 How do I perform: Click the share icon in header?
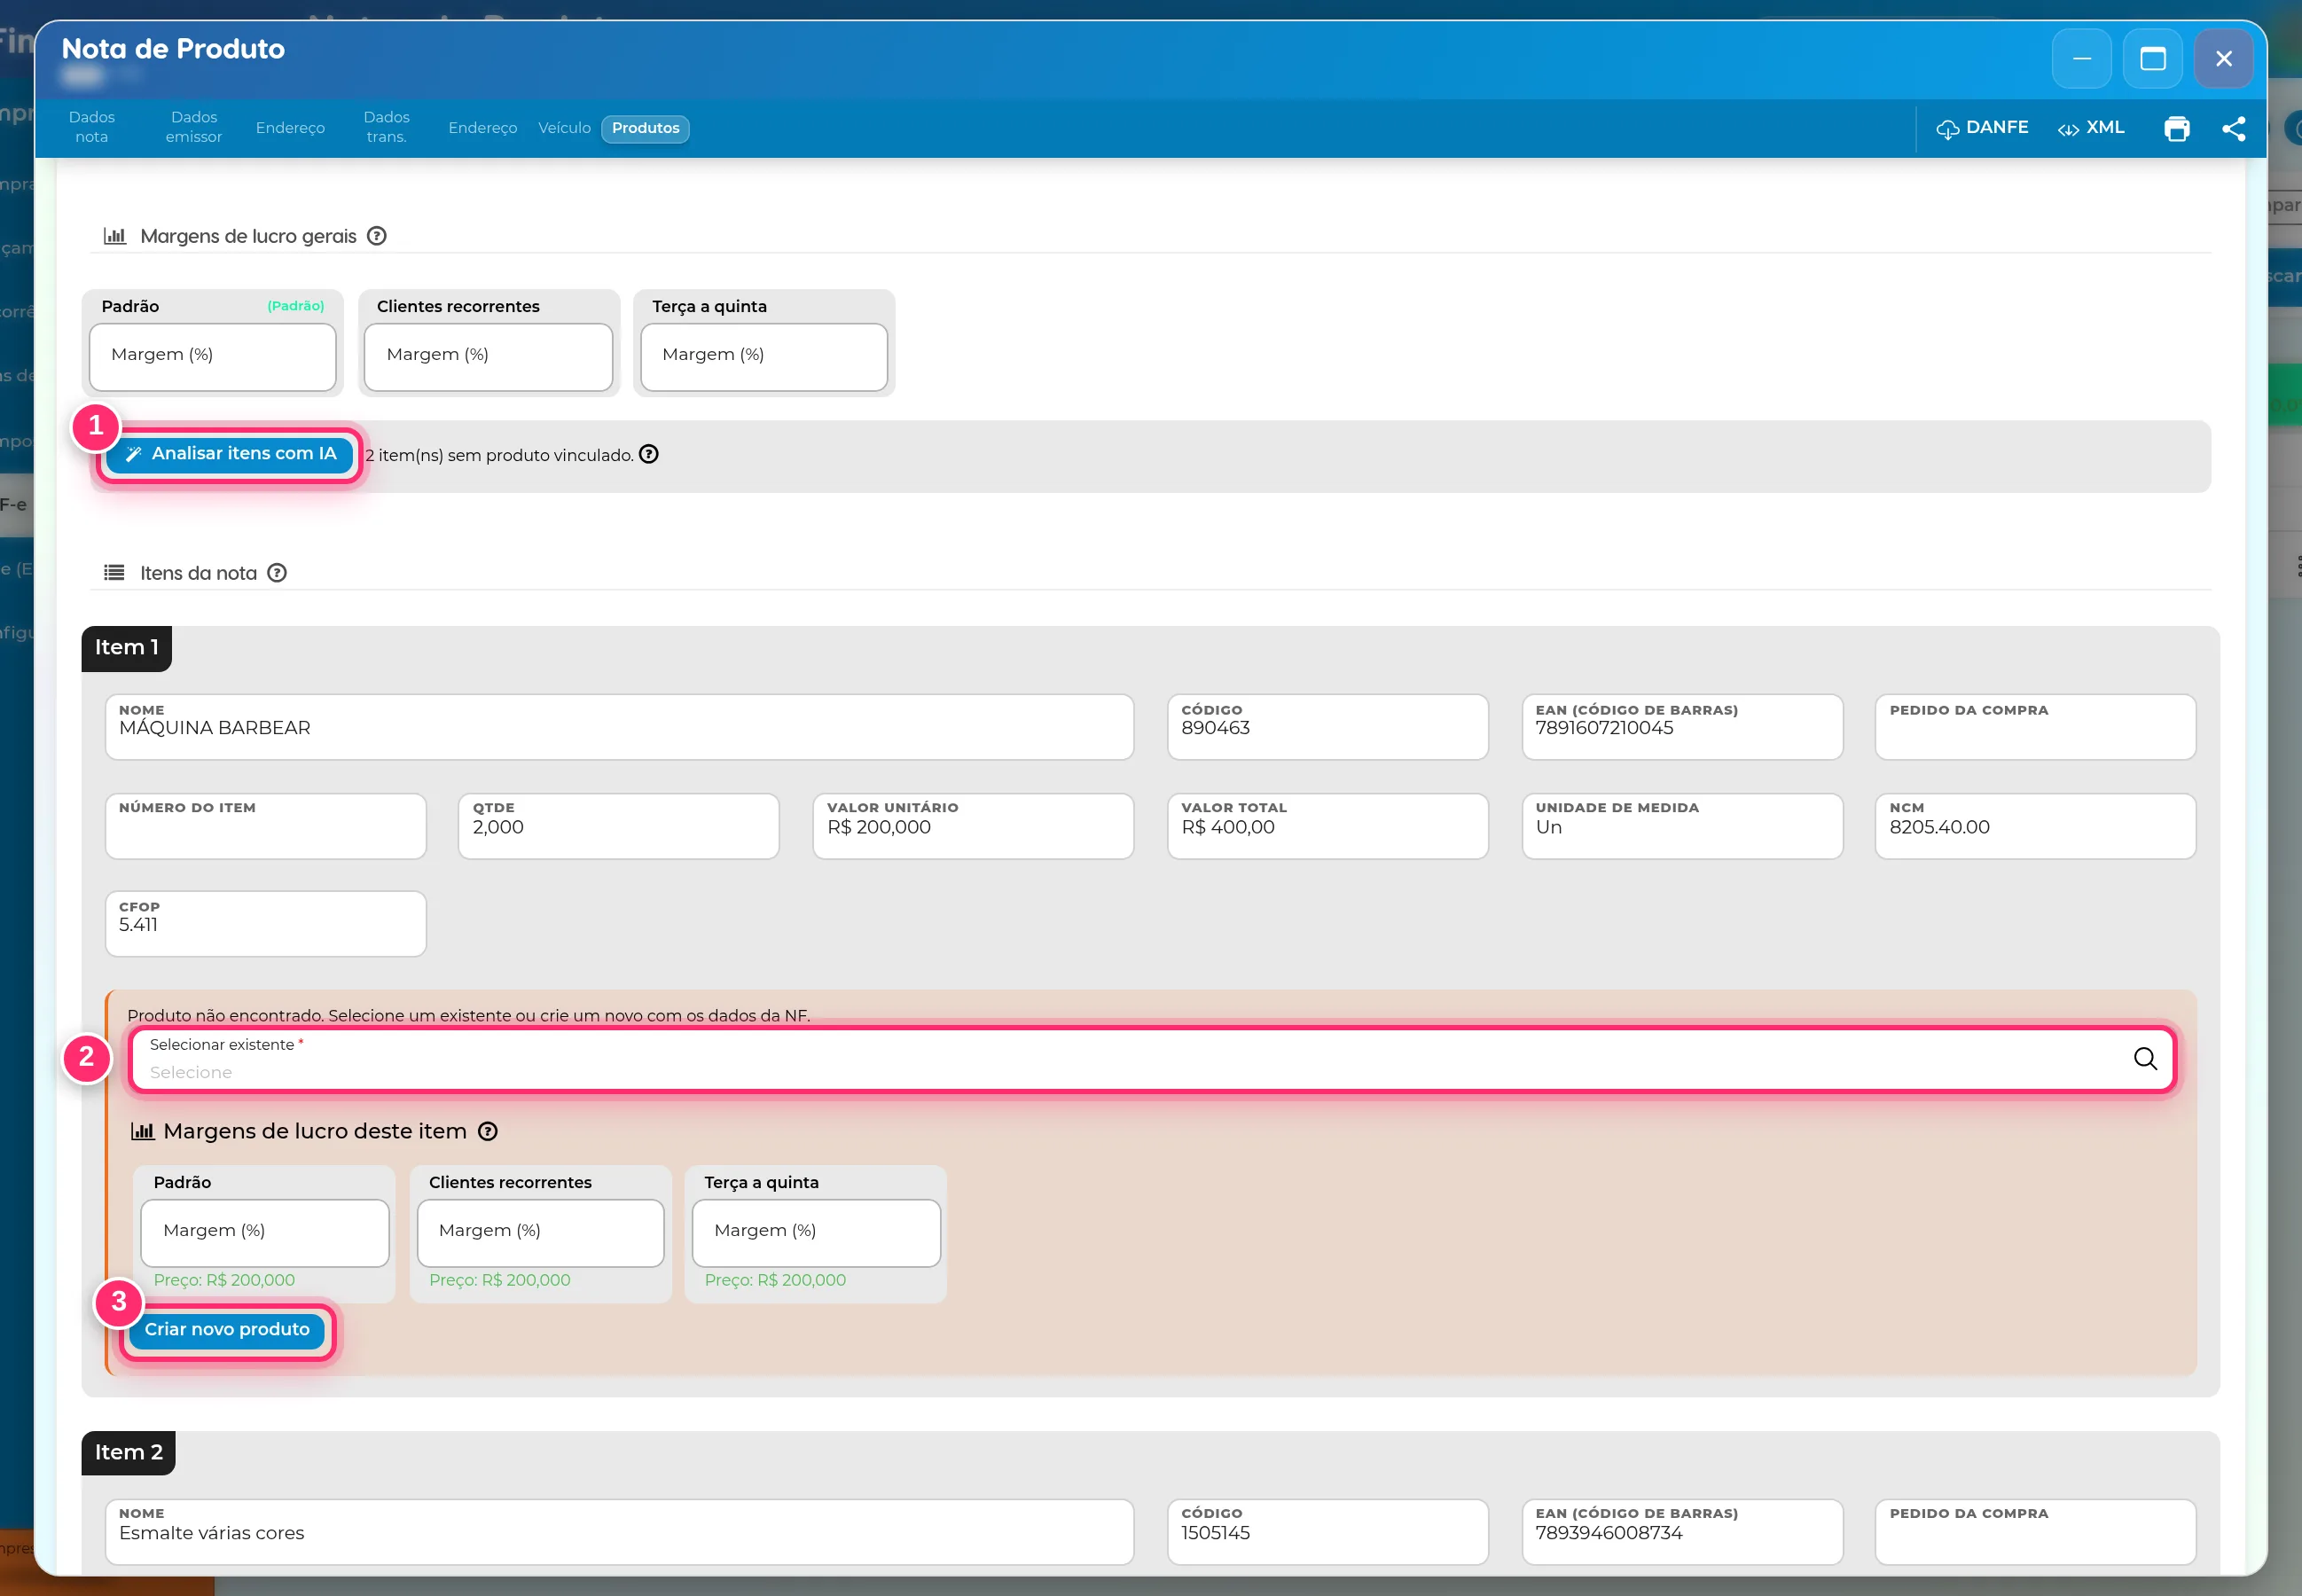click(2233, 128)
